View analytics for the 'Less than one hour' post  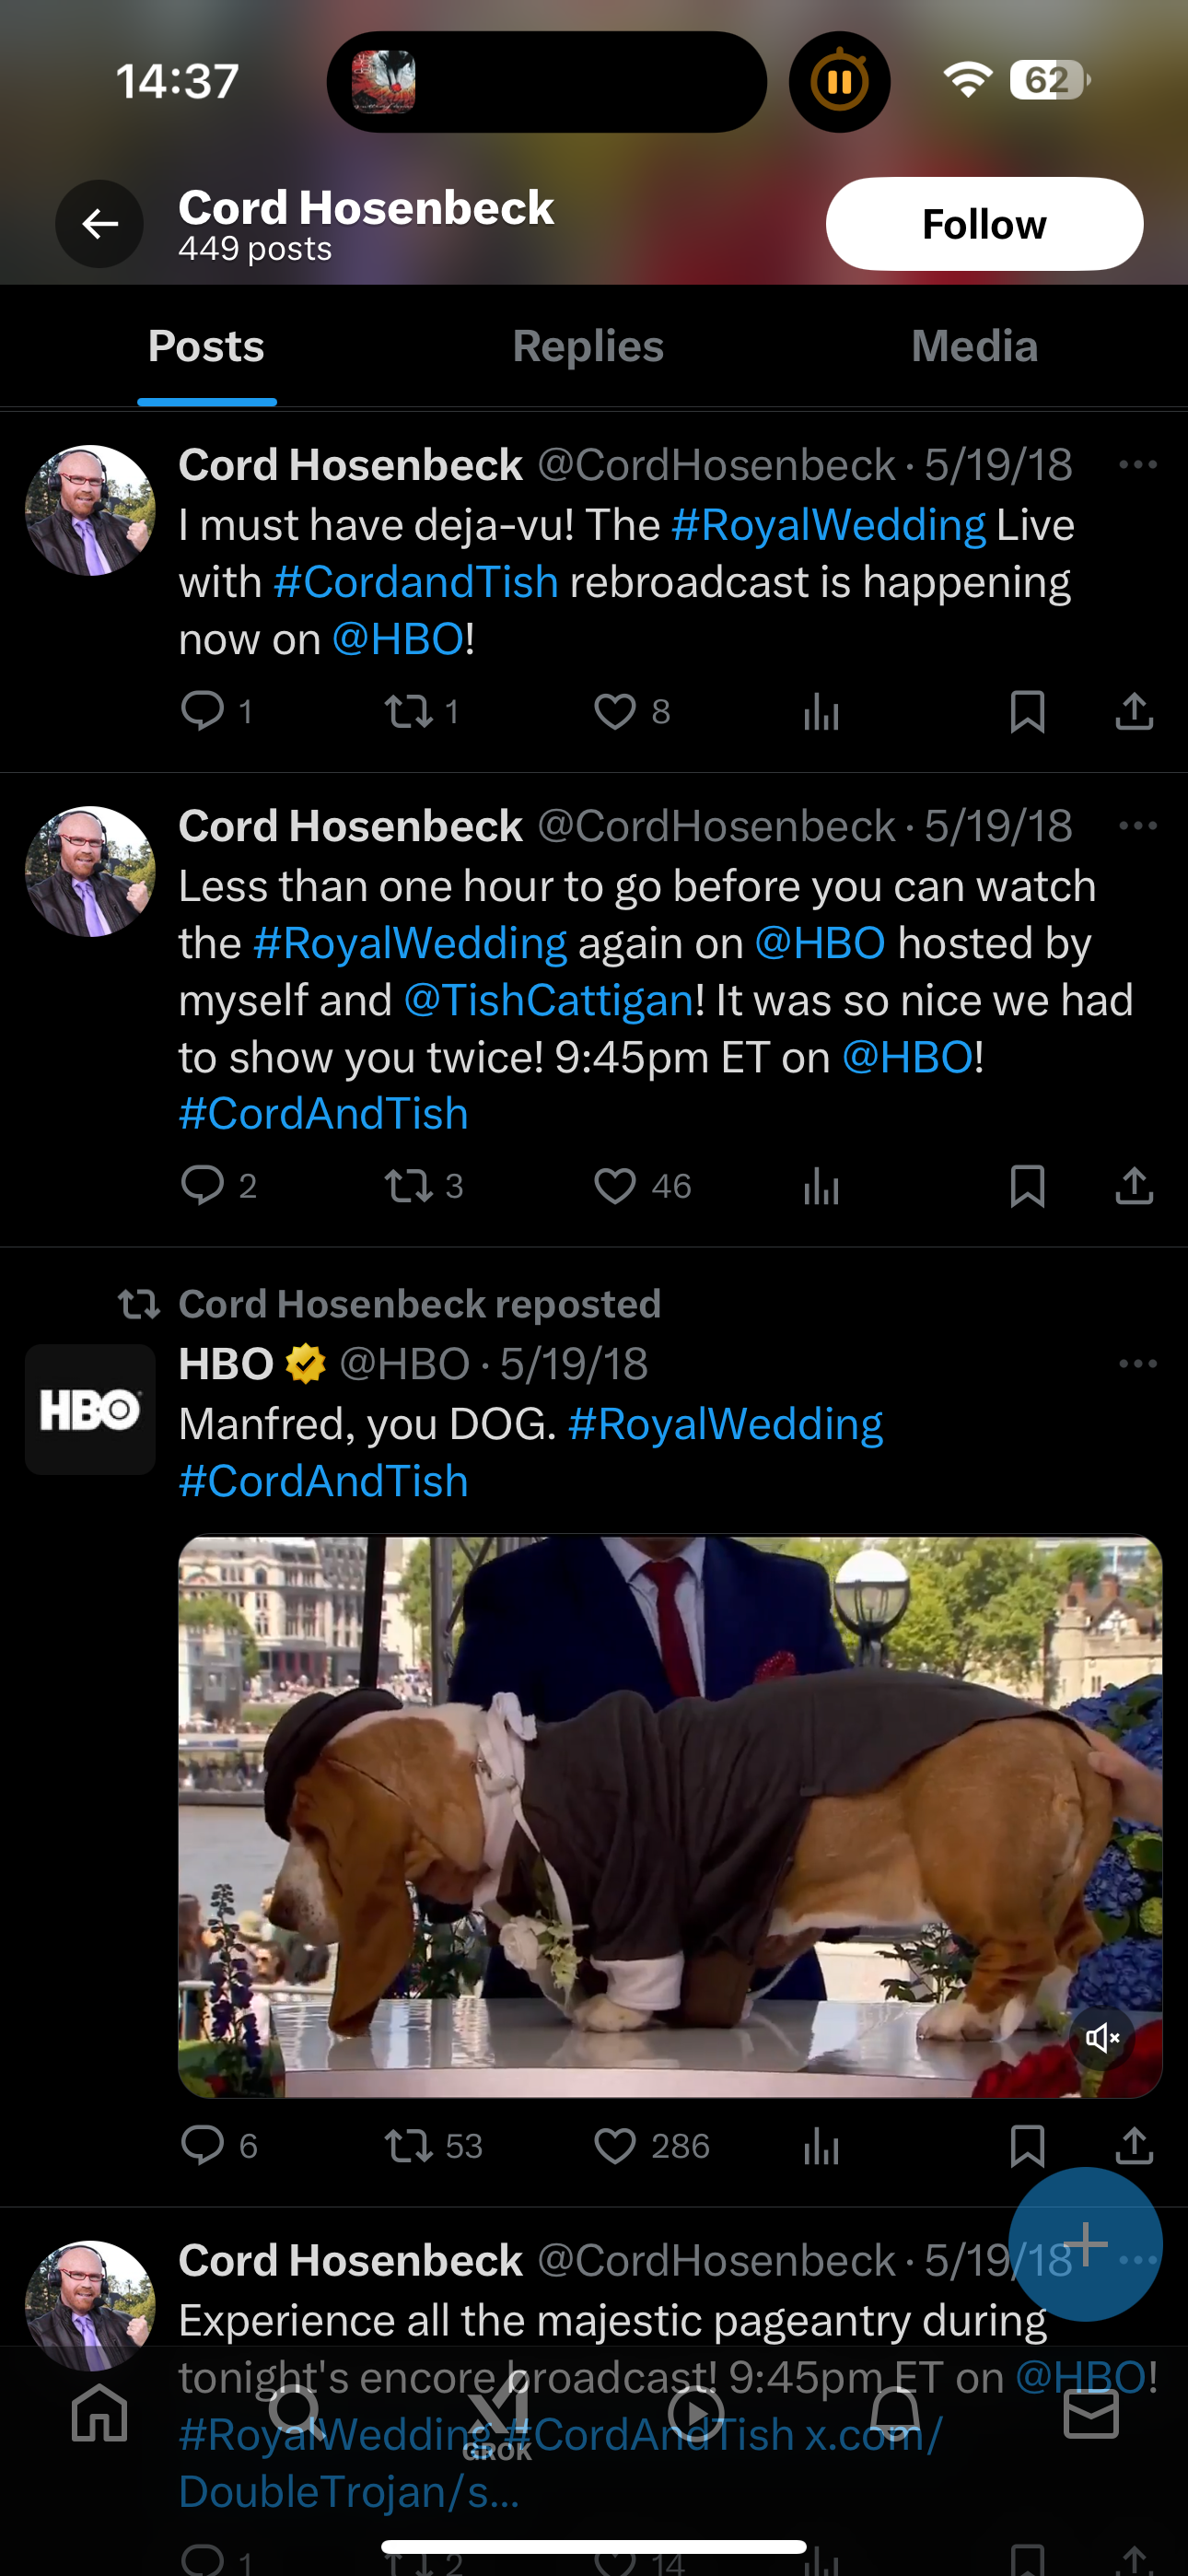[x=821, y=1186]
